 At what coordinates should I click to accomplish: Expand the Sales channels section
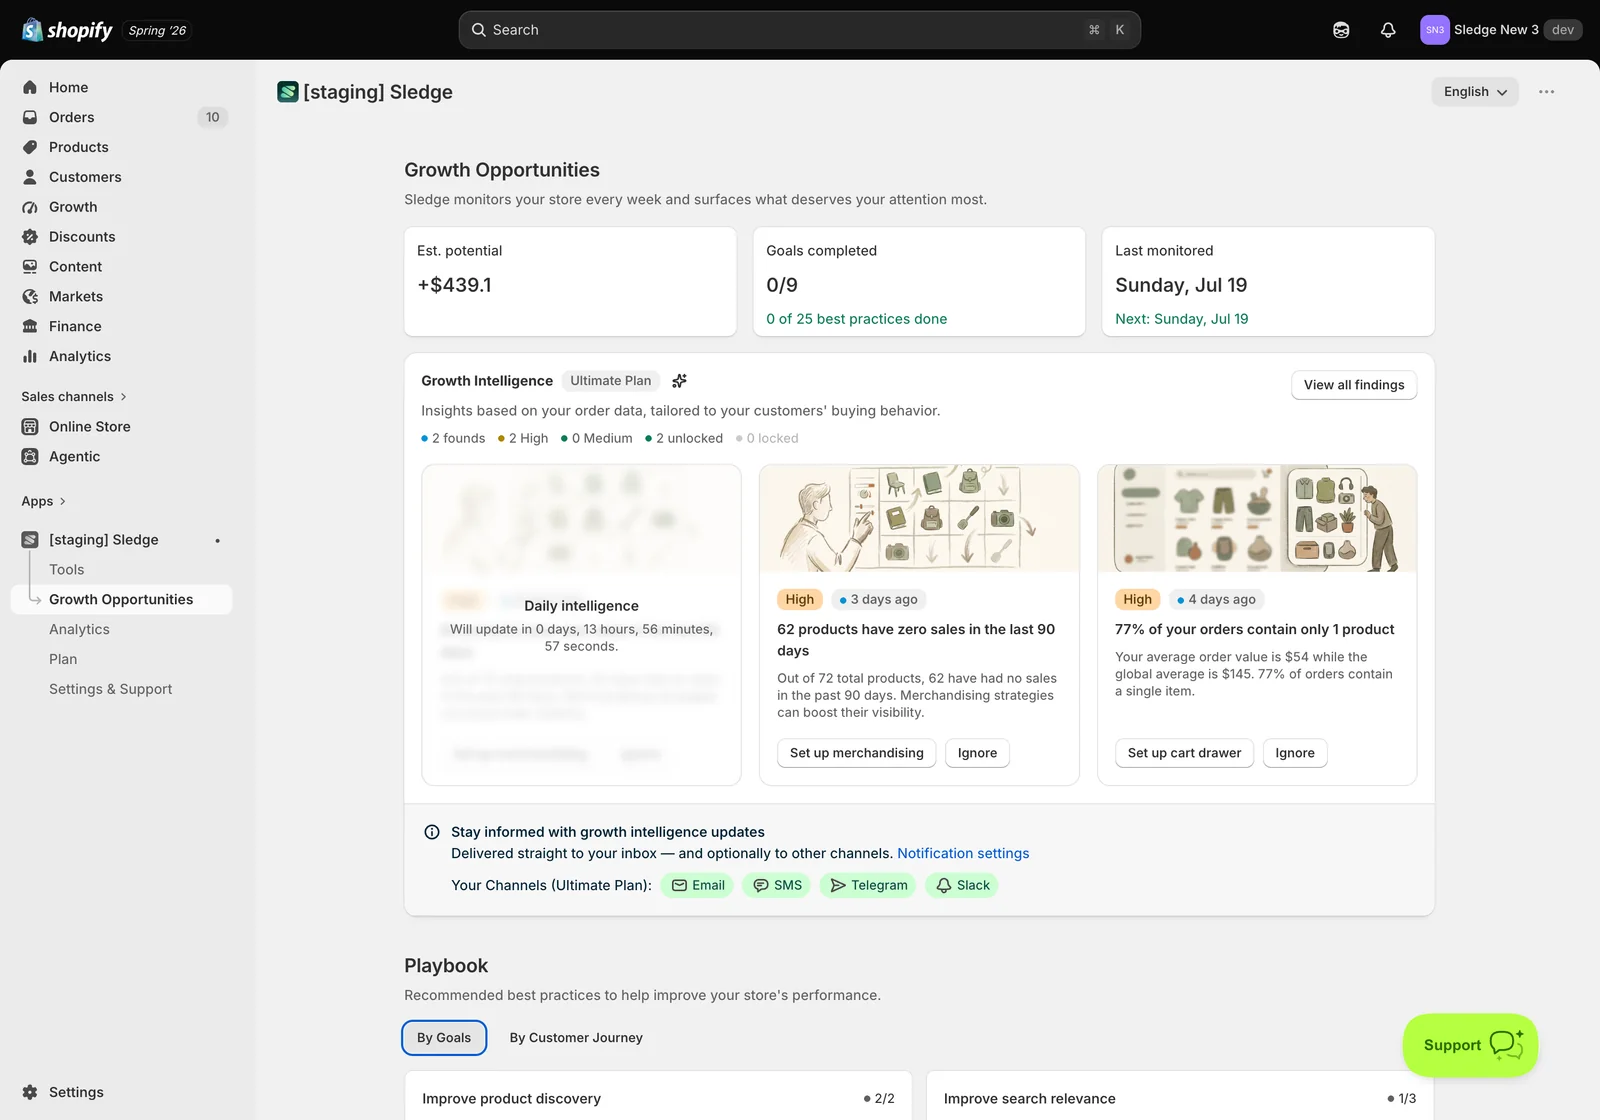tap(74, 397)
